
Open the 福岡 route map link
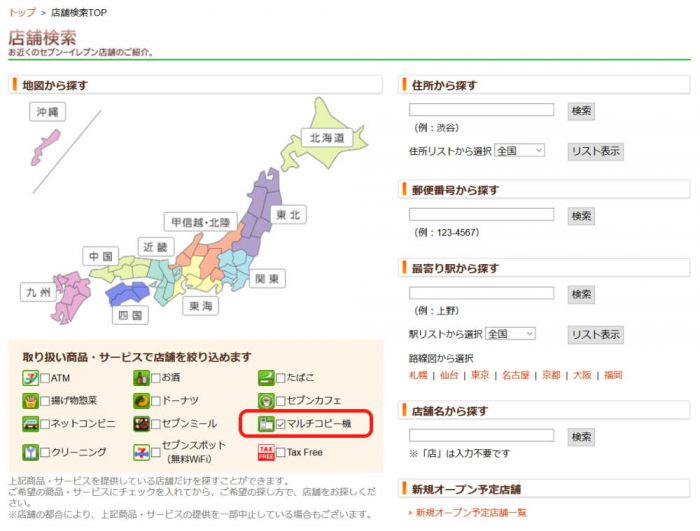pos(613,375)
